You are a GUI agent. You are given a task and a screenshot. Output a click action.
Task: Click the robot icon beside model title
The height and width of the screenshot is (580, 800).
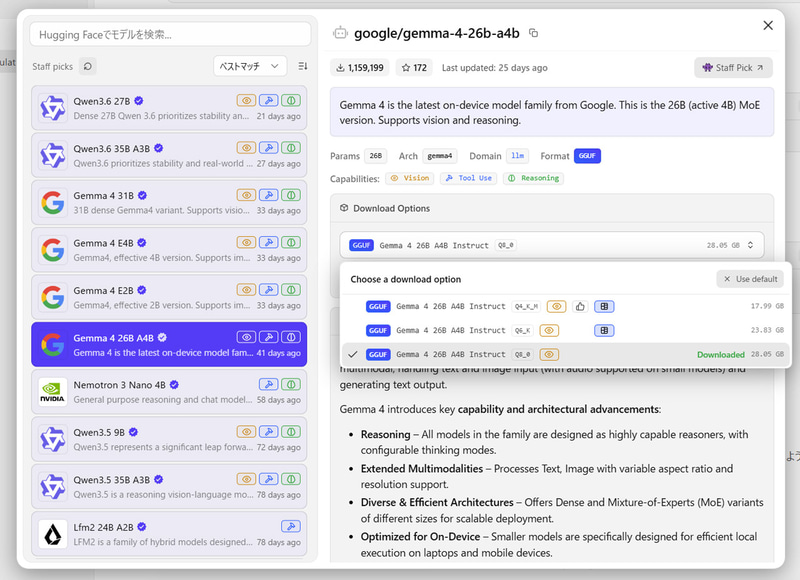(340, 33)
